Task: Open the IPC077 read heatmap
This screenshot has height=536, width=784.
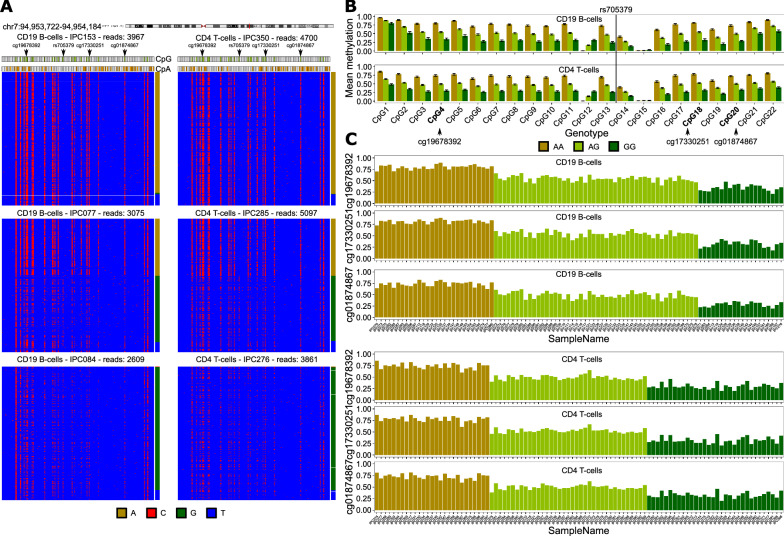Action: [78, 286]
